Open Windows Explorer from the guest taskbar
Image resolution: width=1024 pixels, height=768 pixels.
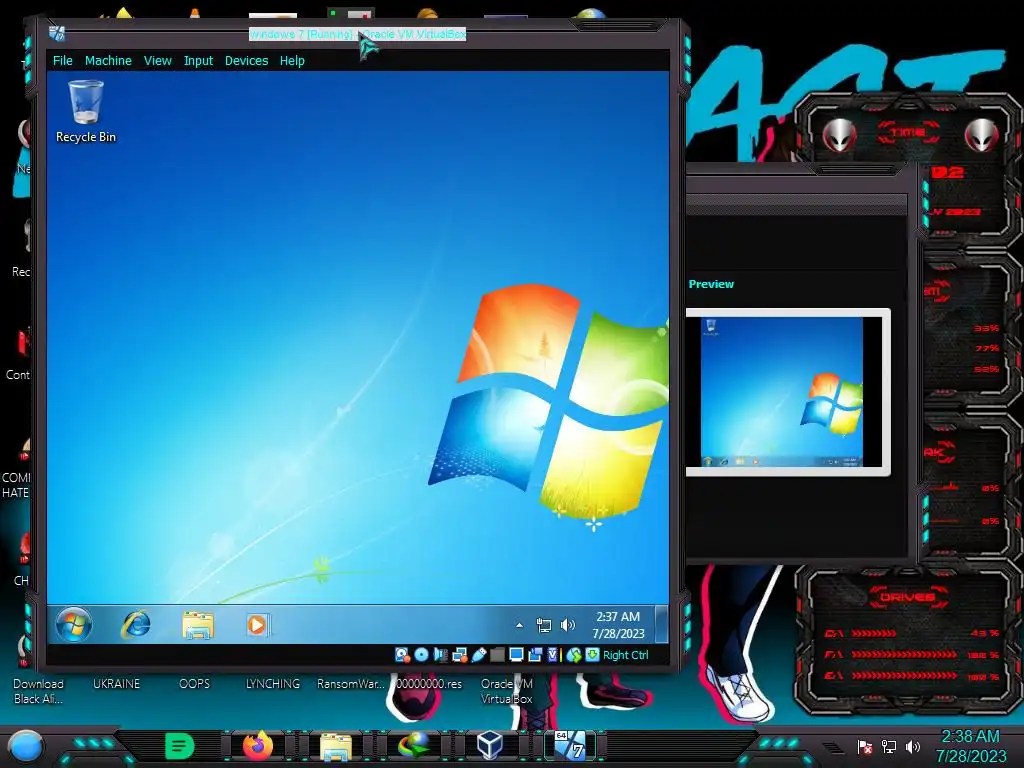point(198,625)
